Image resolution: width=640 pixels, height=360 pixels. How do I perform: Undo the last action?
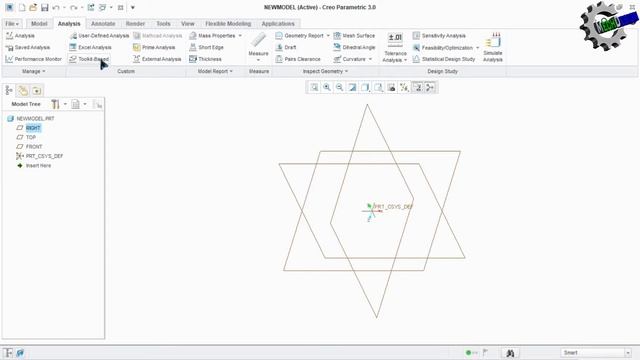tap(56, 7)
